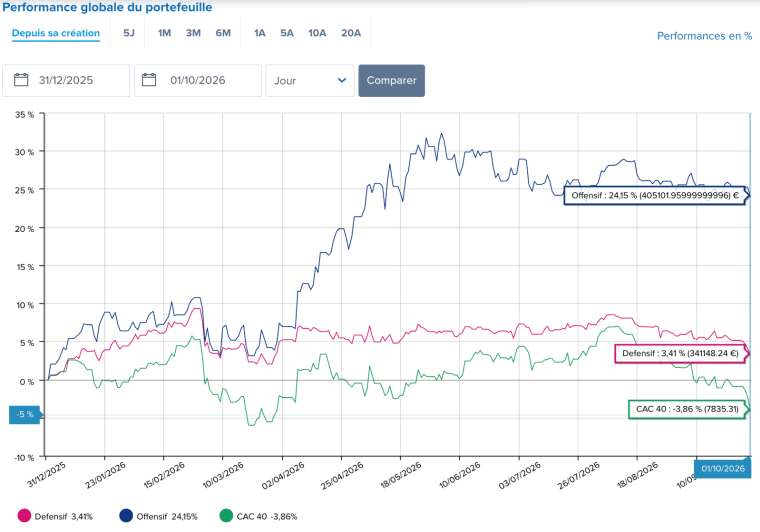Select the 5A period tab
This screenshot has height=532, width=760.
click(x=287, y=33)
